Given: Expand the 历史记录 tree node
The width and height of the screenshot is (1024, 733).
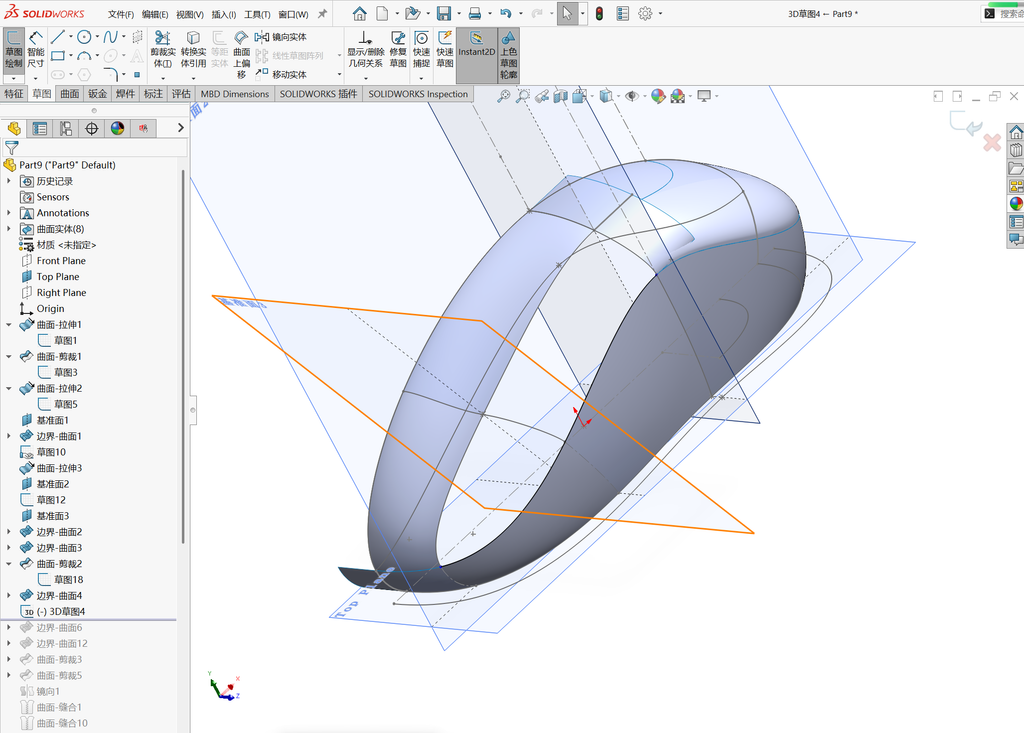Looking at the screenshot, I should [8, 181].
